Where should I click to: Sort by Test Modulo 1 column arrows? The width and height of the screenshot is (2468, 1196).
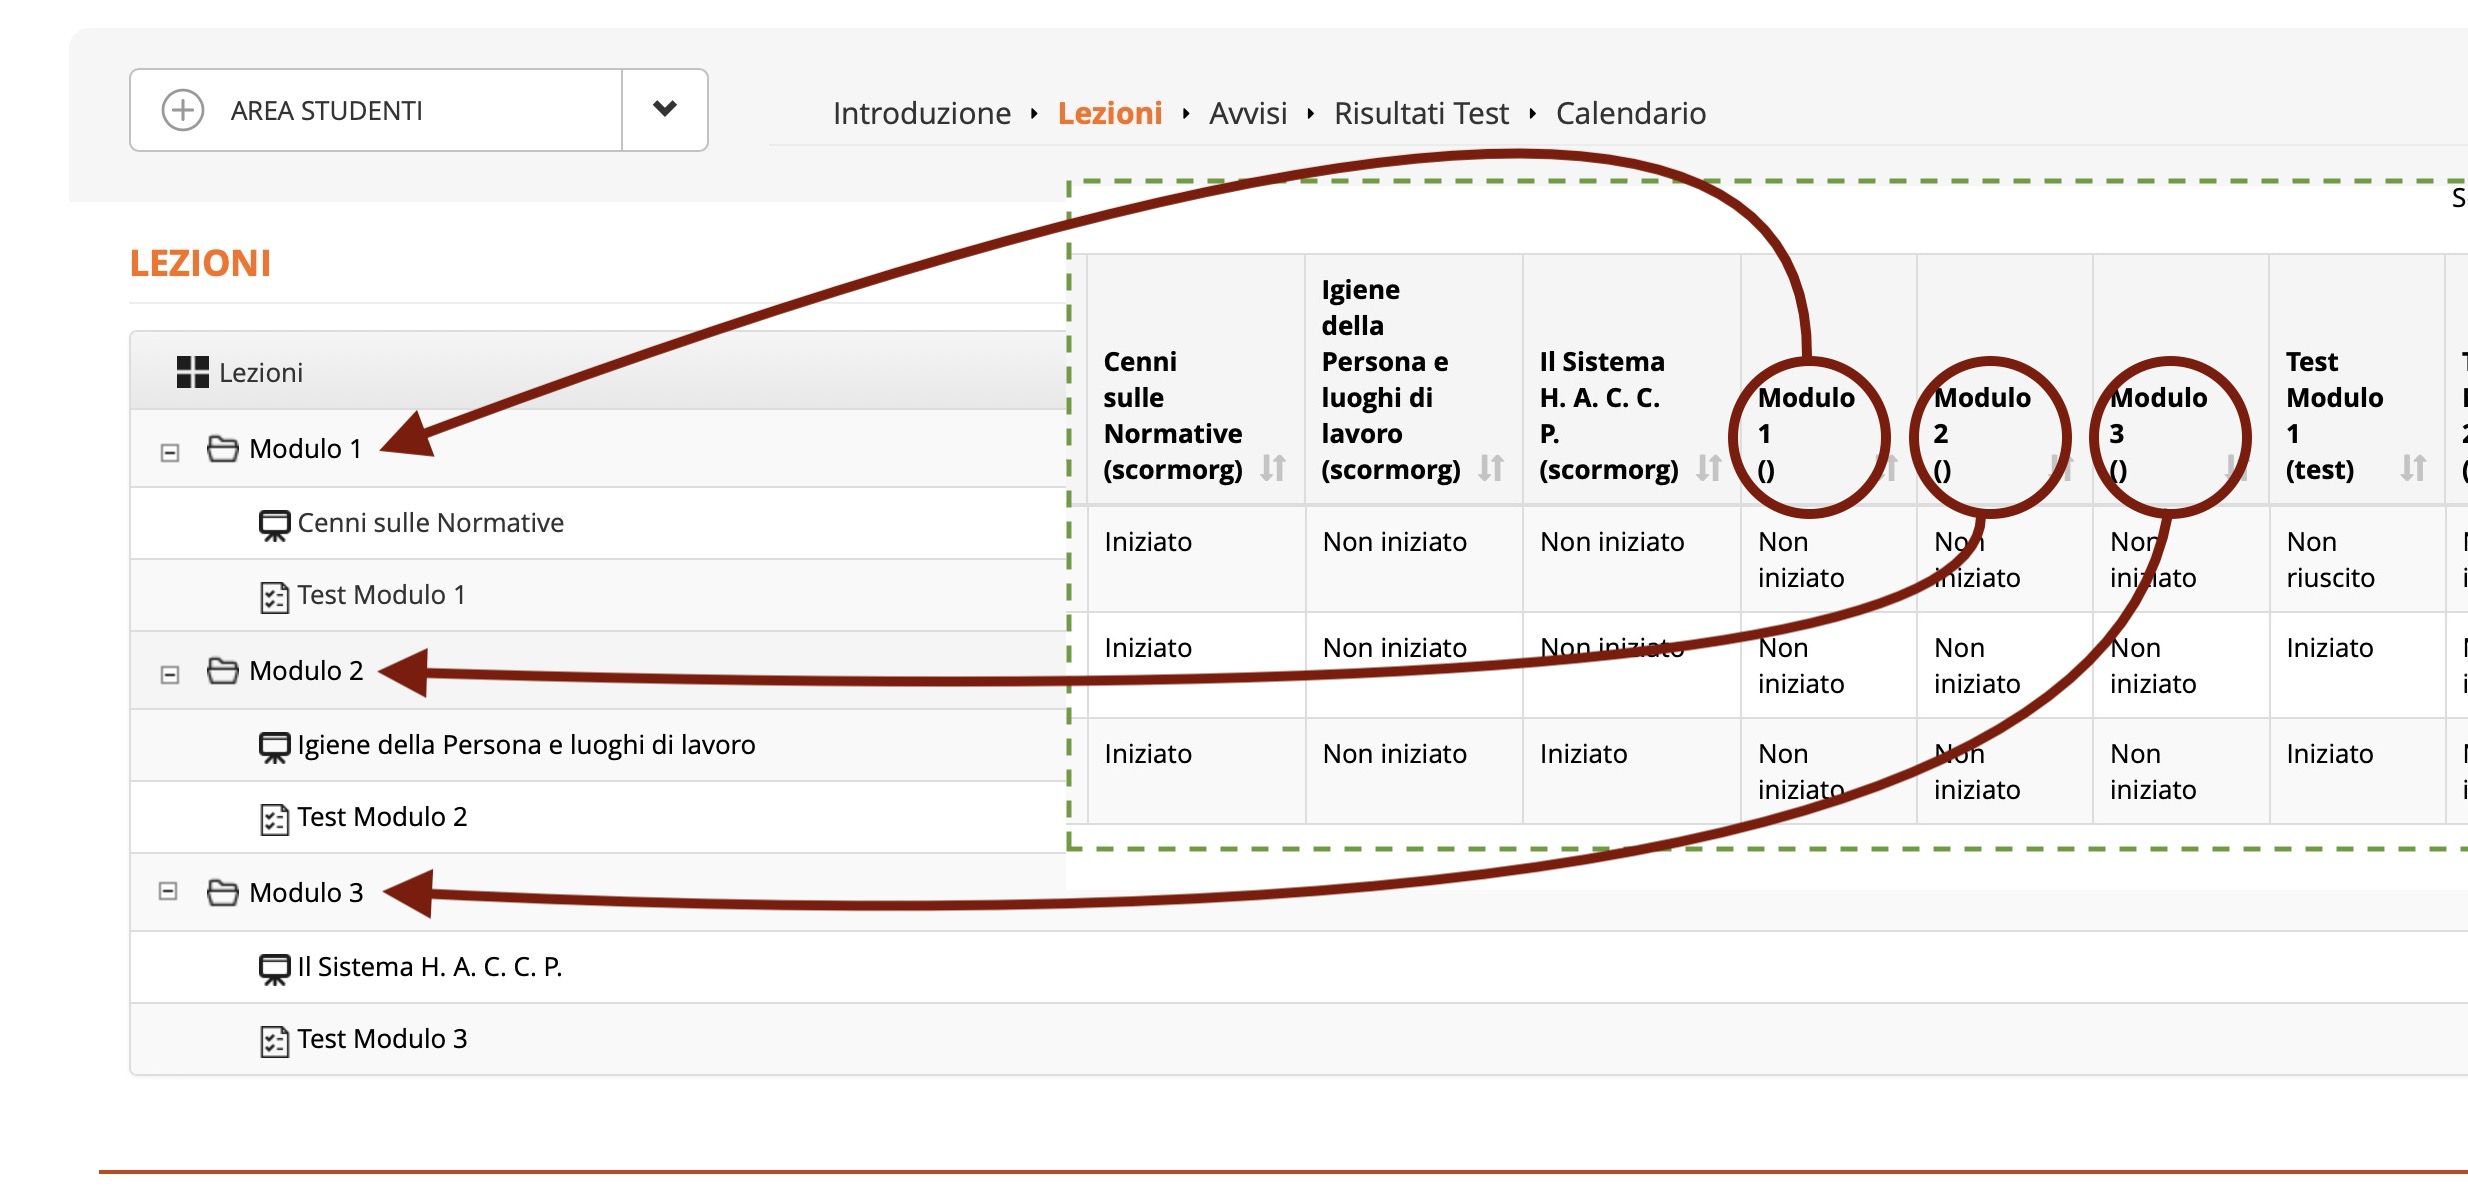click(2413, 468)
